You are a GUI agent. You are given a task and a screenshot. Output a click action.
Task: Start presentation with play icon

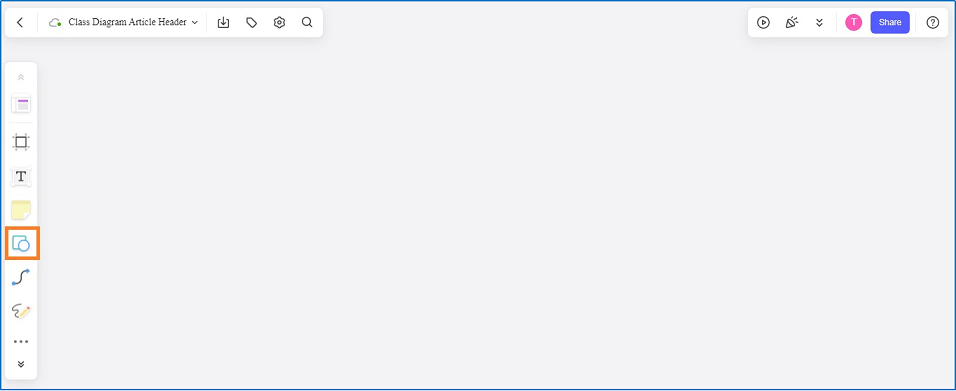tap(763, 23)
